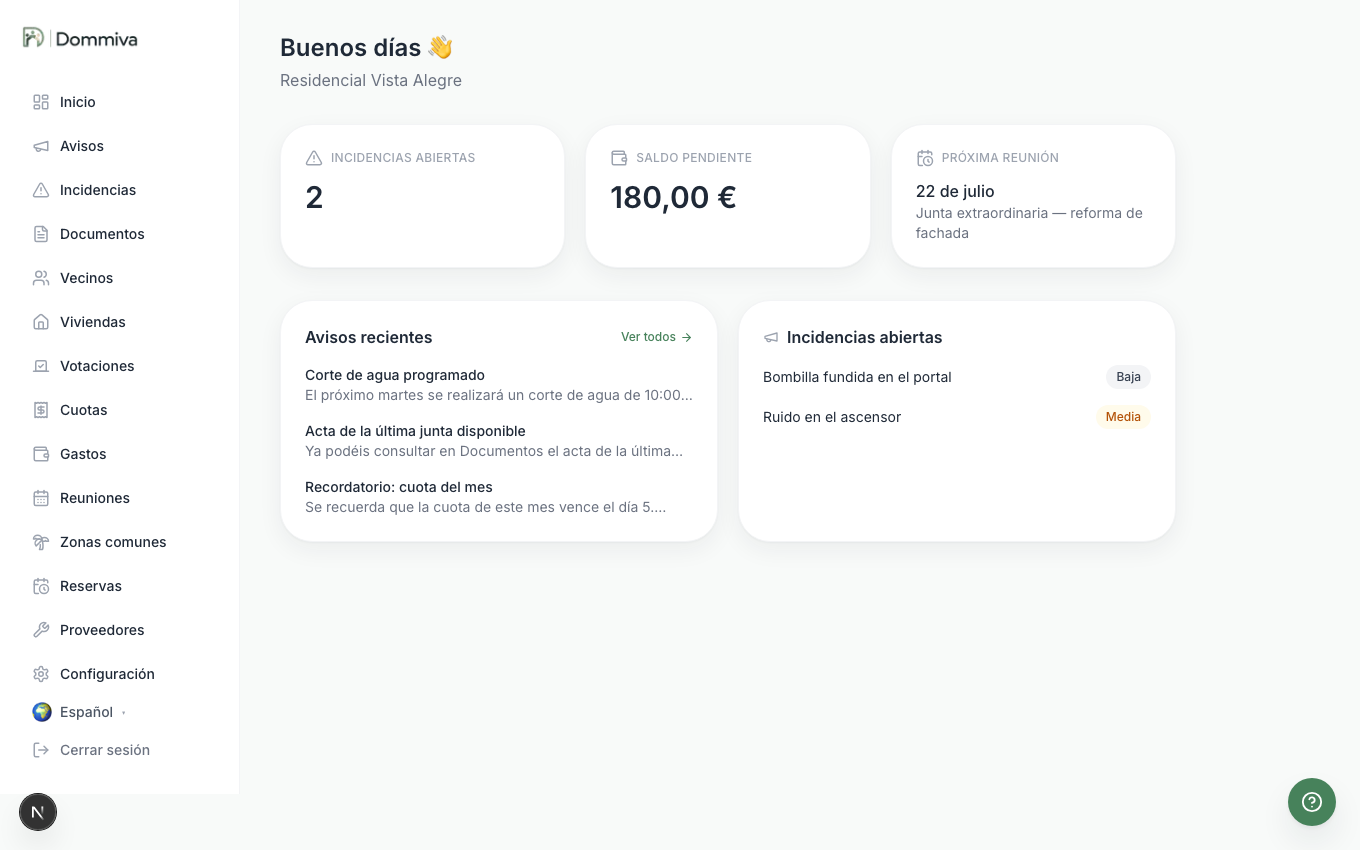Image resolution: width=1360 pixels, height=850 pixels.
Task: Click the globe icon next to Español
Action: (42, 712)
